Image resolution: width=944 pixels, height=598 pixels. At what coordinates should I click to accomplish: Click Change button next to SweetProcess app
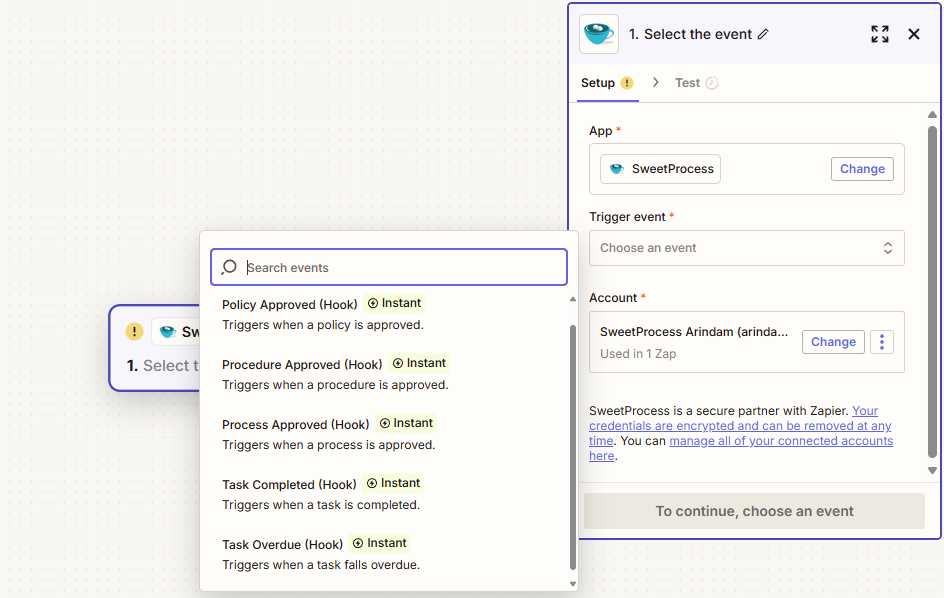[x=861, y=169]
